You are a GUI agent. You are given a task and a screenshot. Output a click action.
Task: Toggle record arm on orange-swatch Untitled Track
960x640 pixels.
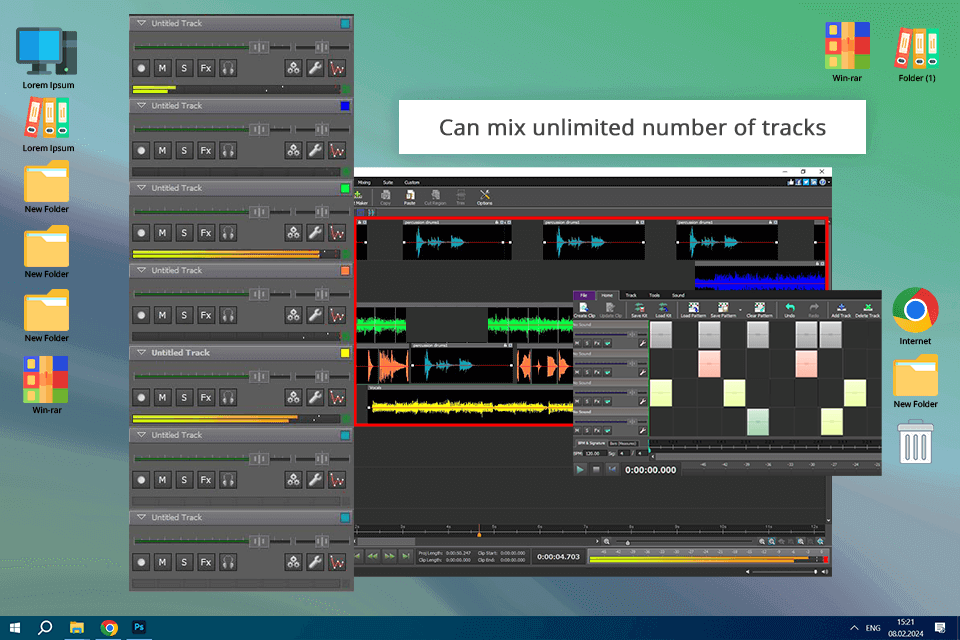pyautogui.click(x=141, y=315)
